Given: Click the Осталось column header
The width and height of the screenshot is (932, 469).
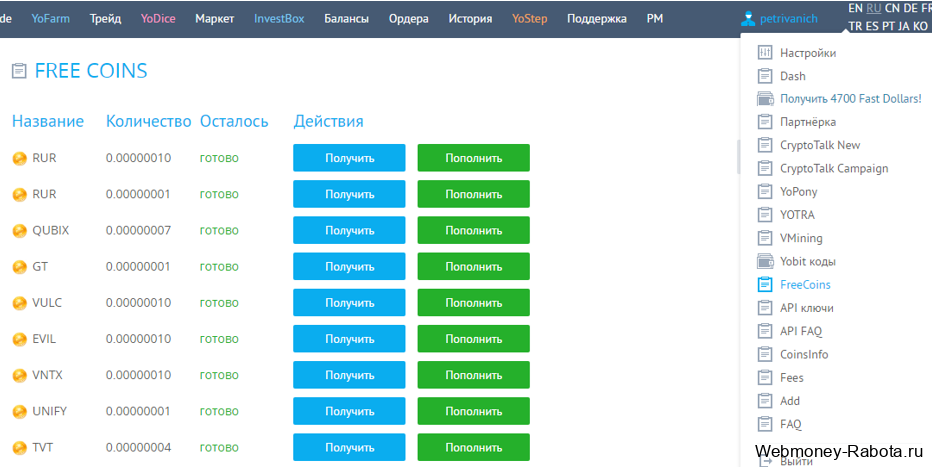Looking at the screenshot, I should [234, 122].
